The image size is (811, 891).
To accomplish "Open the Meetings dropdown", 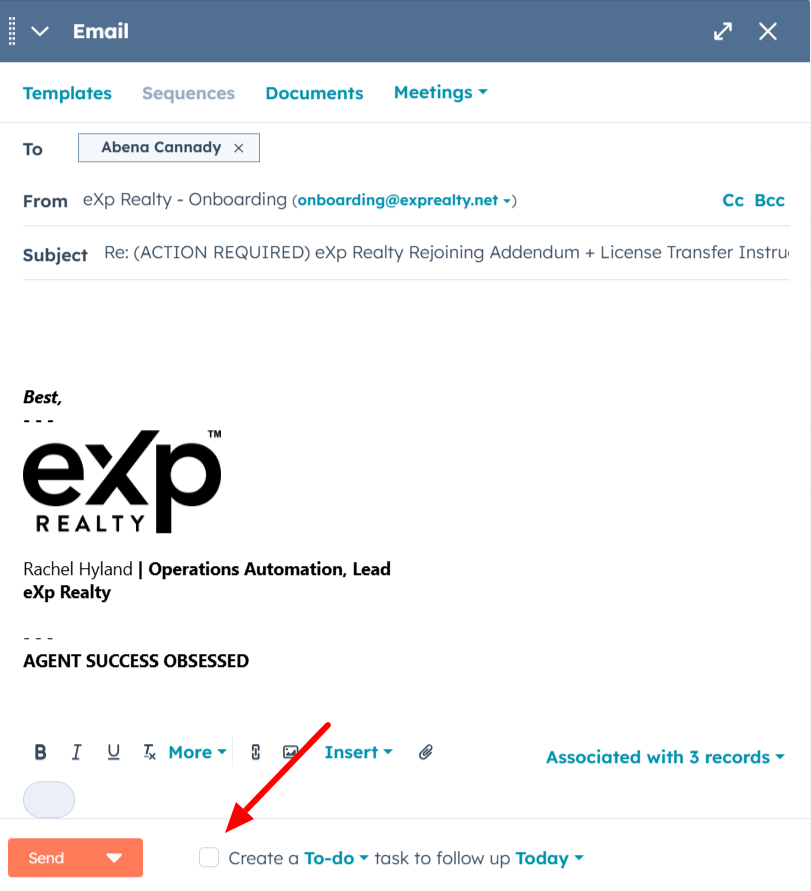I will coord(440,92).
